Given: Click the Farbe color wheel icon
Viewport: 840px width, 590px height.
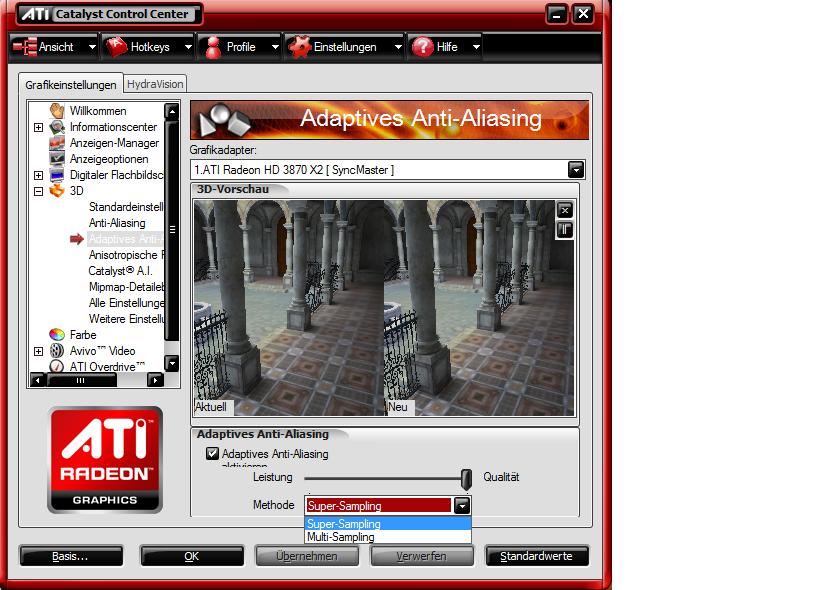Looking at the screenshot, I should 57,335.
